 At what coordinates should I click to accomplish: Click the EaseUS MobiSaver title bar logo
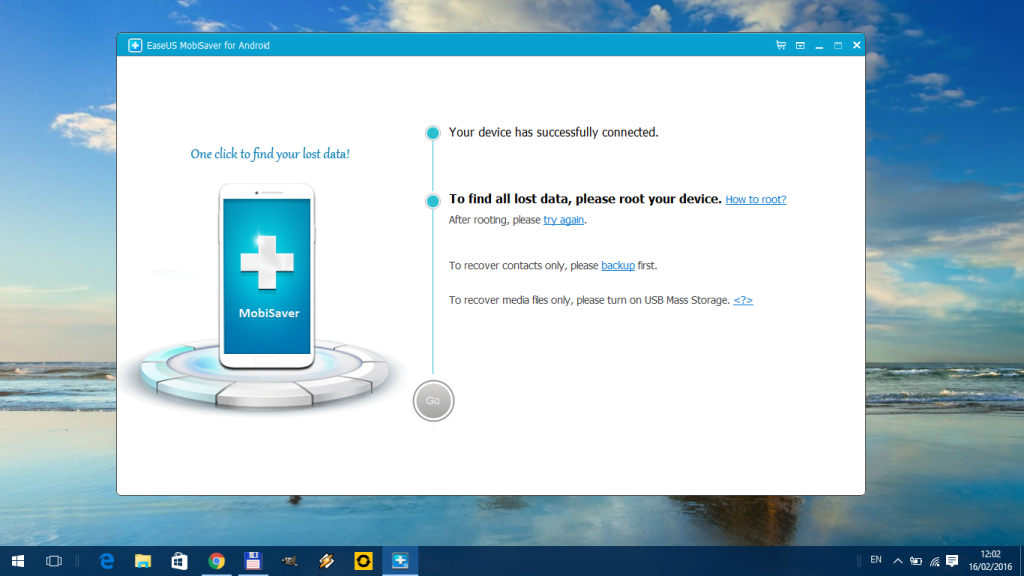(x=135, y=45)
